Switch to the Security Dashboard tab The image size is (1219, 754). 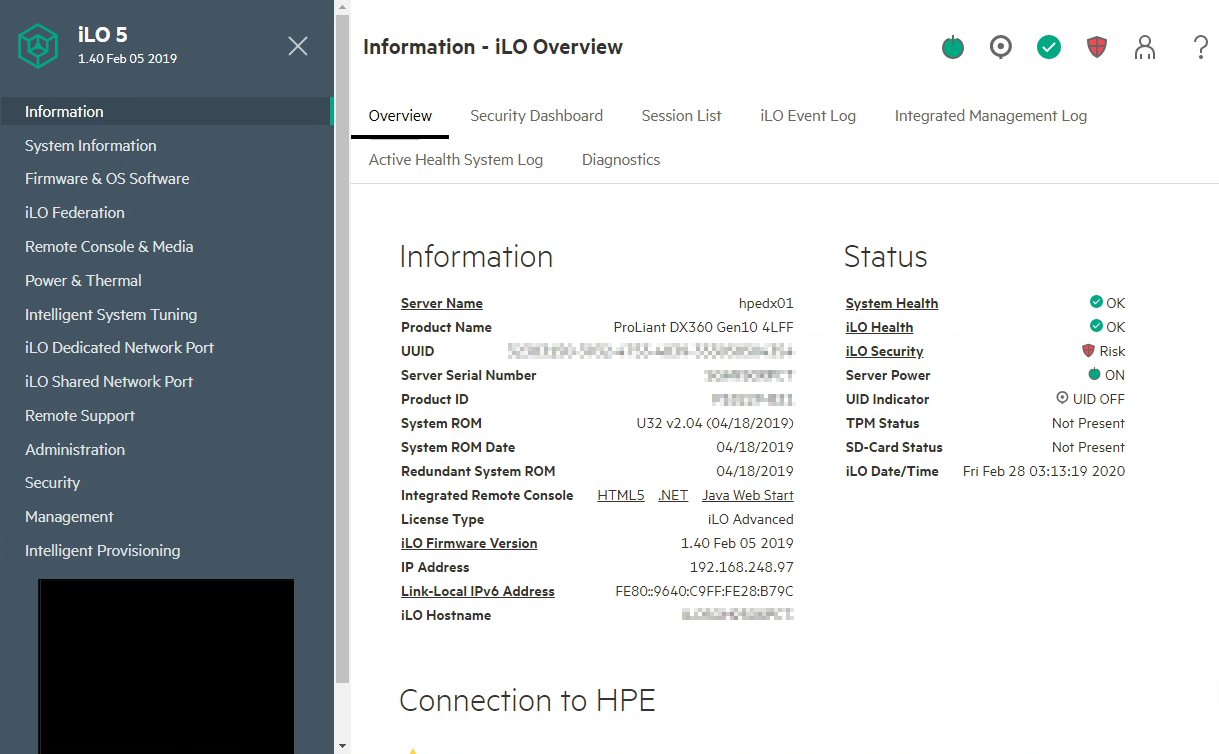(x=536, y=116)
